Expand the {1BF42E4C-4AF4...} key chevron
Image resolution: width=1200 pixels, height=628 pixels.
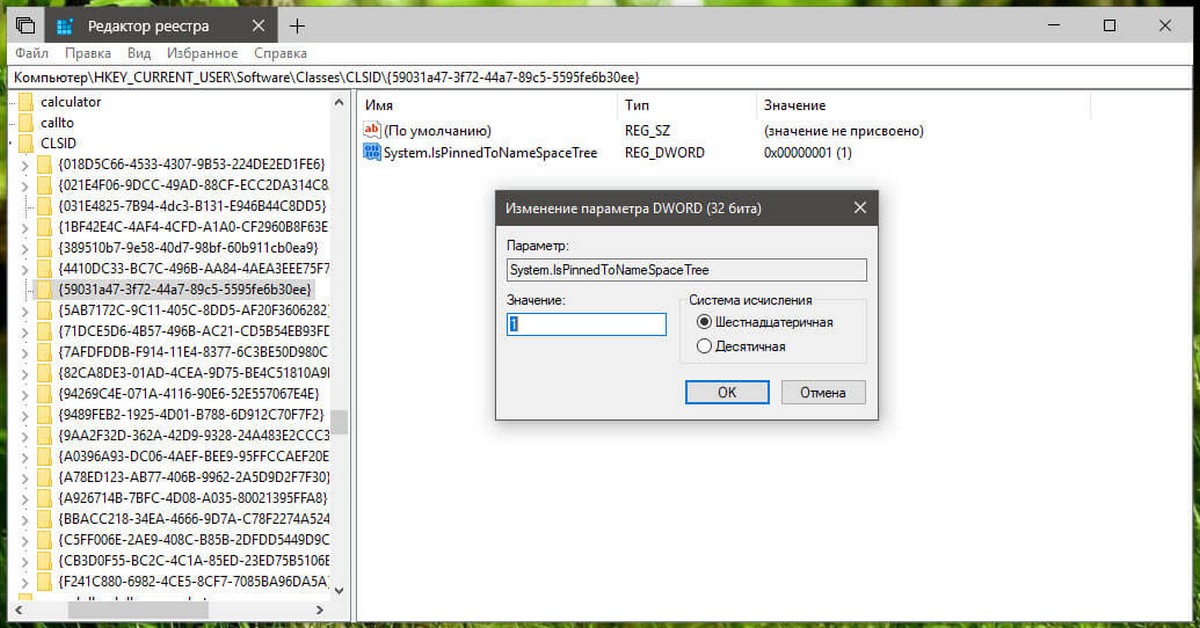[27, 227]
